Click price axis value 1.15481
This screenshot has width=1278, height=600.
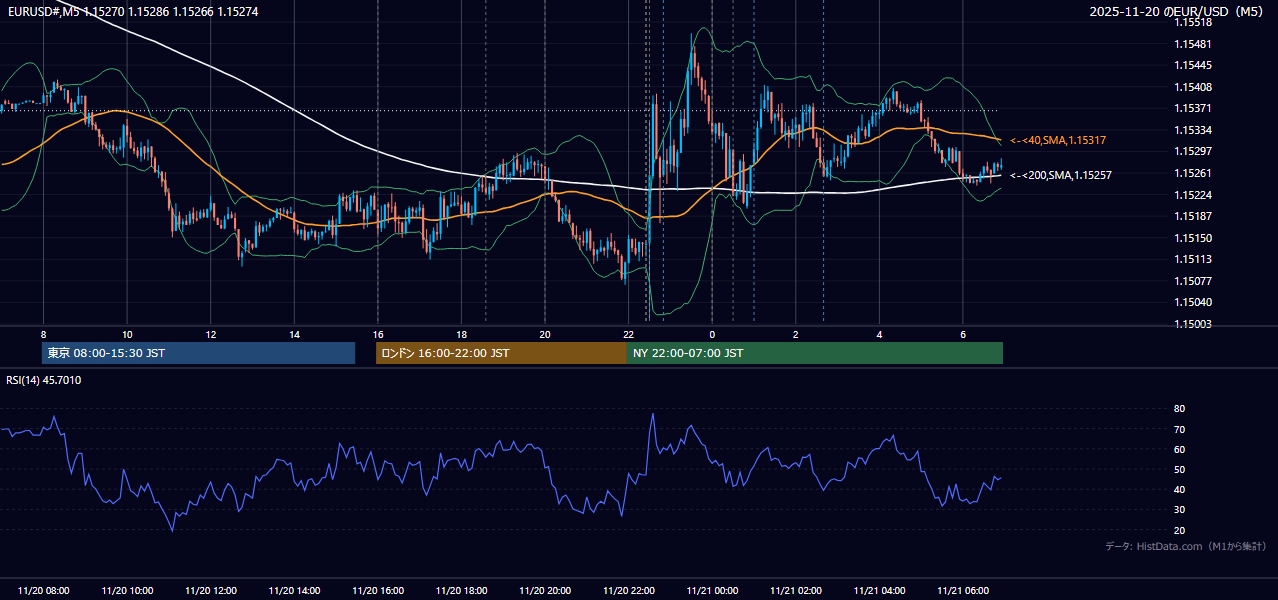point(1193,44)
